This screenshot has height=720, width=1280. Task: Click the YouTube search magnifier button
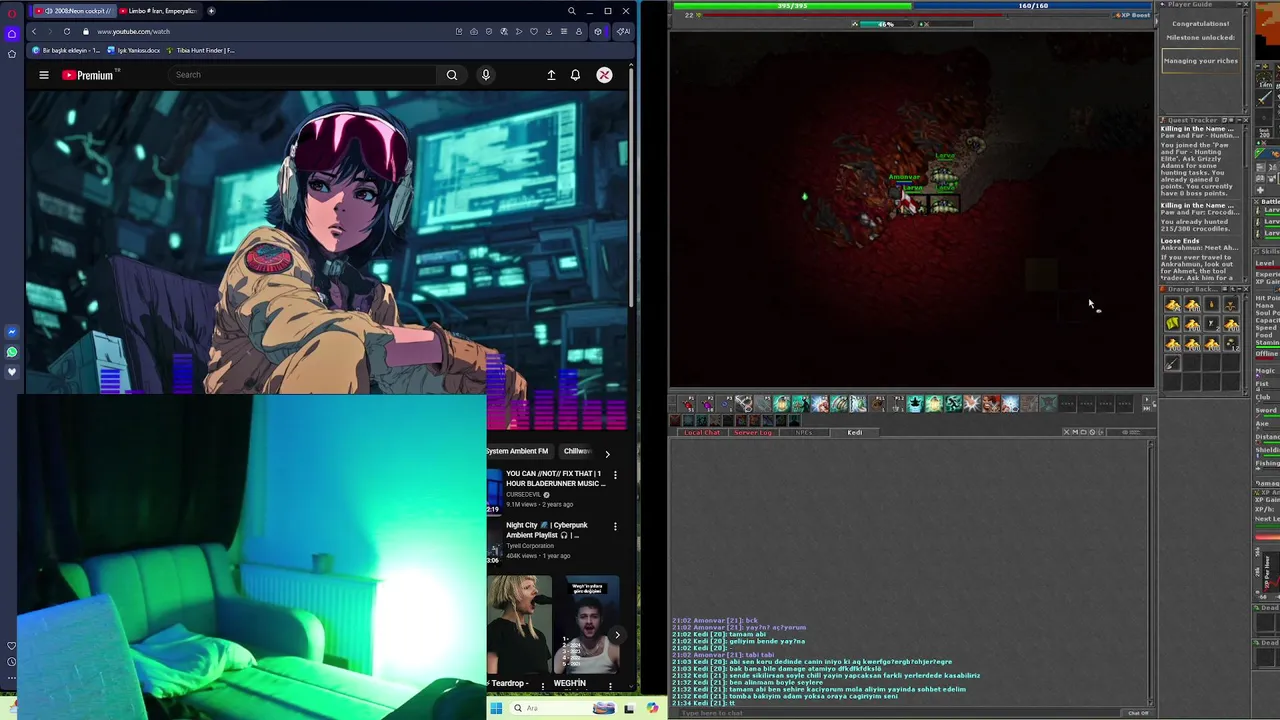452,75
